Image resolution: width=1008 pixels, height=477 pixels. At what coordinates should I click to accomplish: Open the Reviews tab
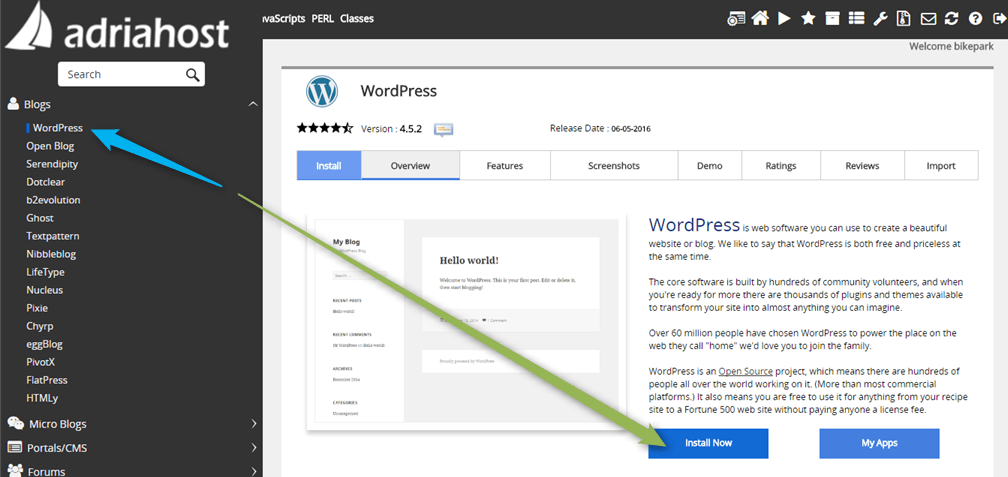coord(862,165)
